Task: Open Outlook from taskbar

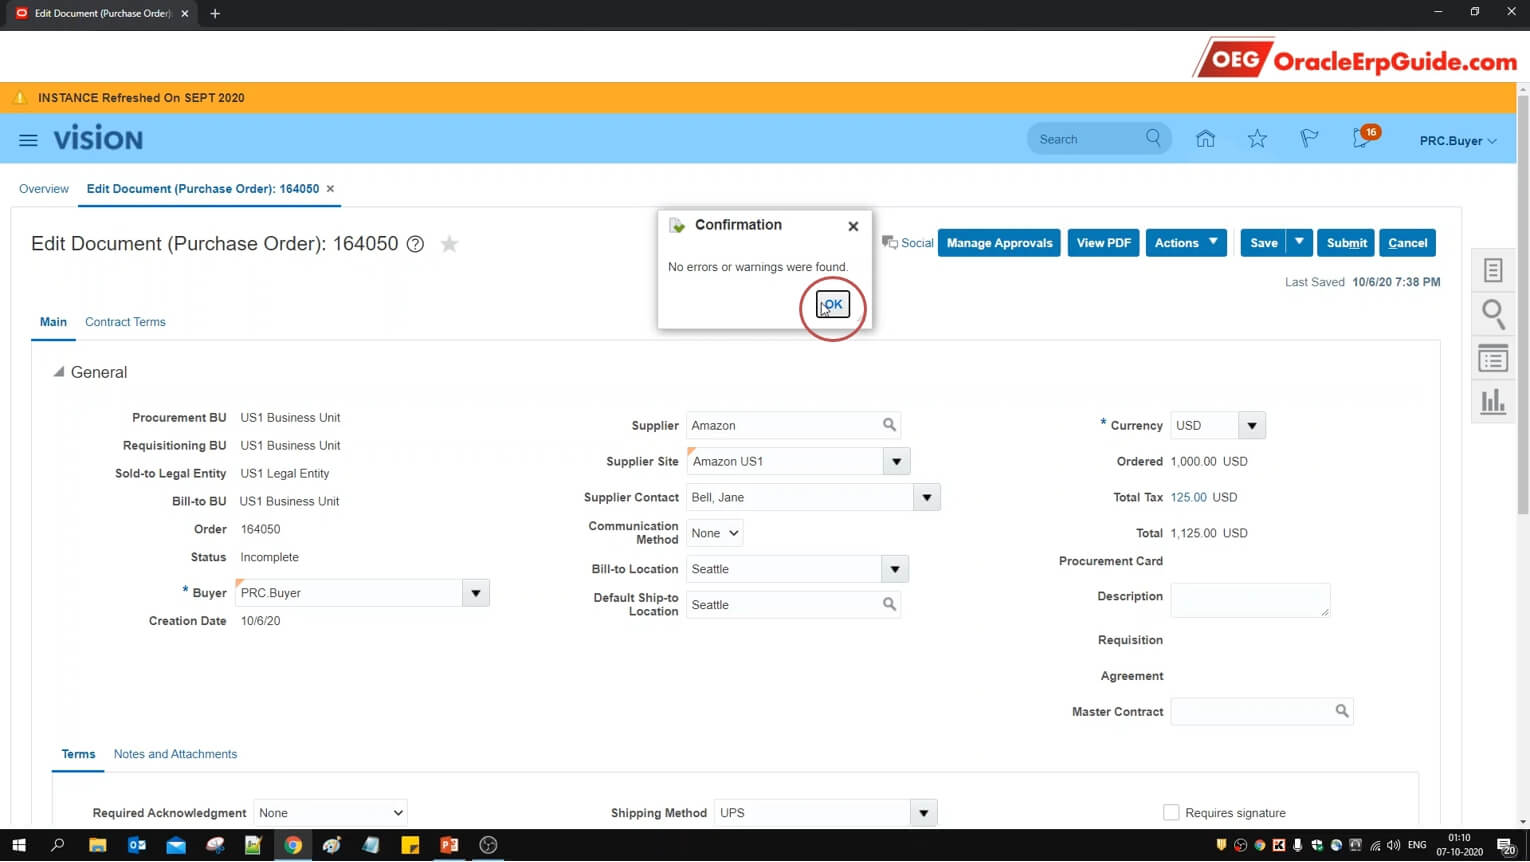Action: (x=137, y=845)
